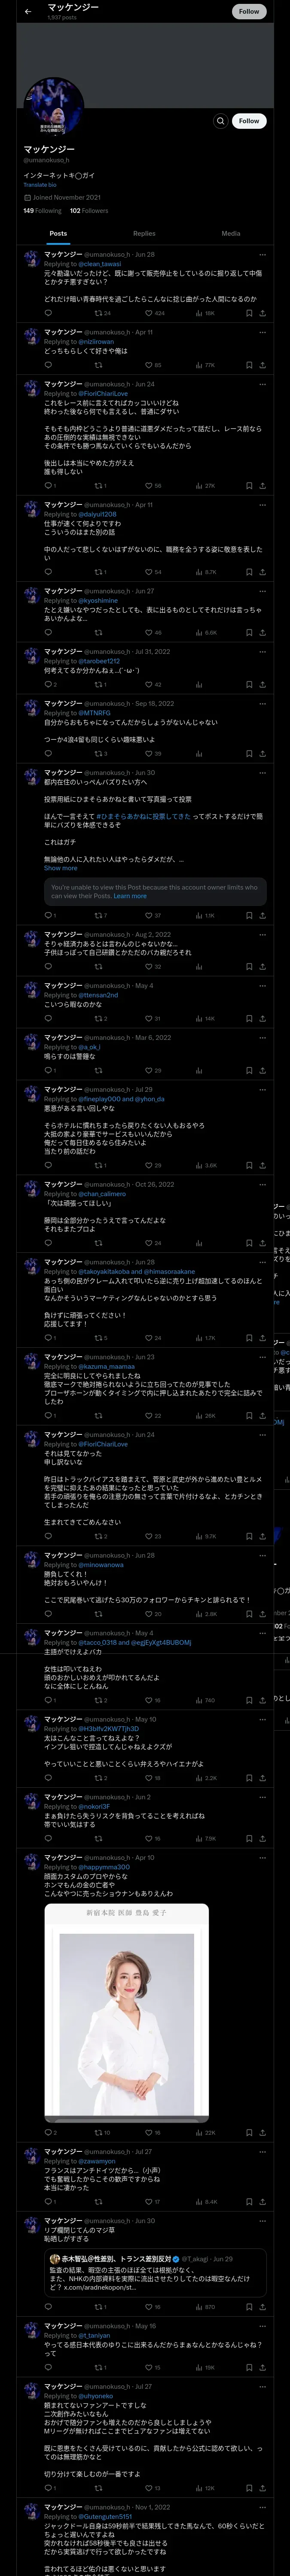The width and height of the screenshot is (290, 2576).
Task: Reply to the first Jun 28 post
Action: coord(48,313)
